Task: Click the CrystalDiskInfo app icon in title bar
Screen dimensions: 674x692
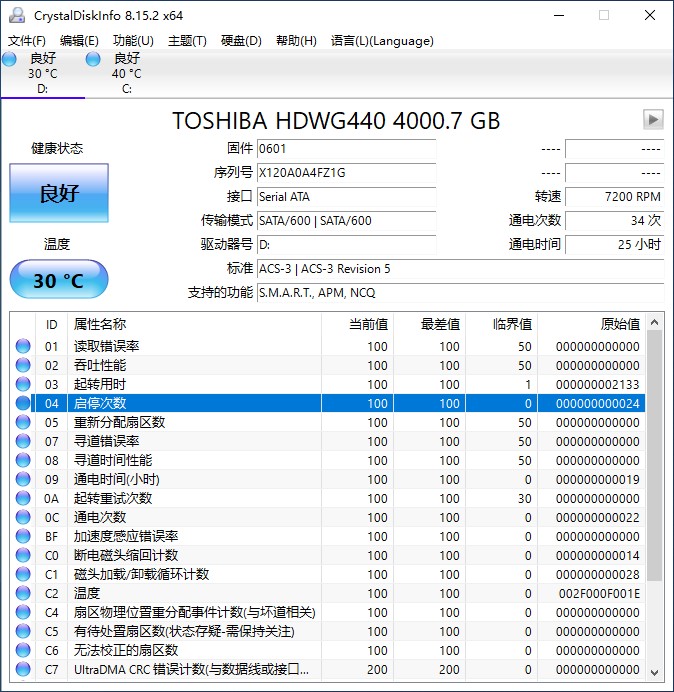Action: click(17, 15)
